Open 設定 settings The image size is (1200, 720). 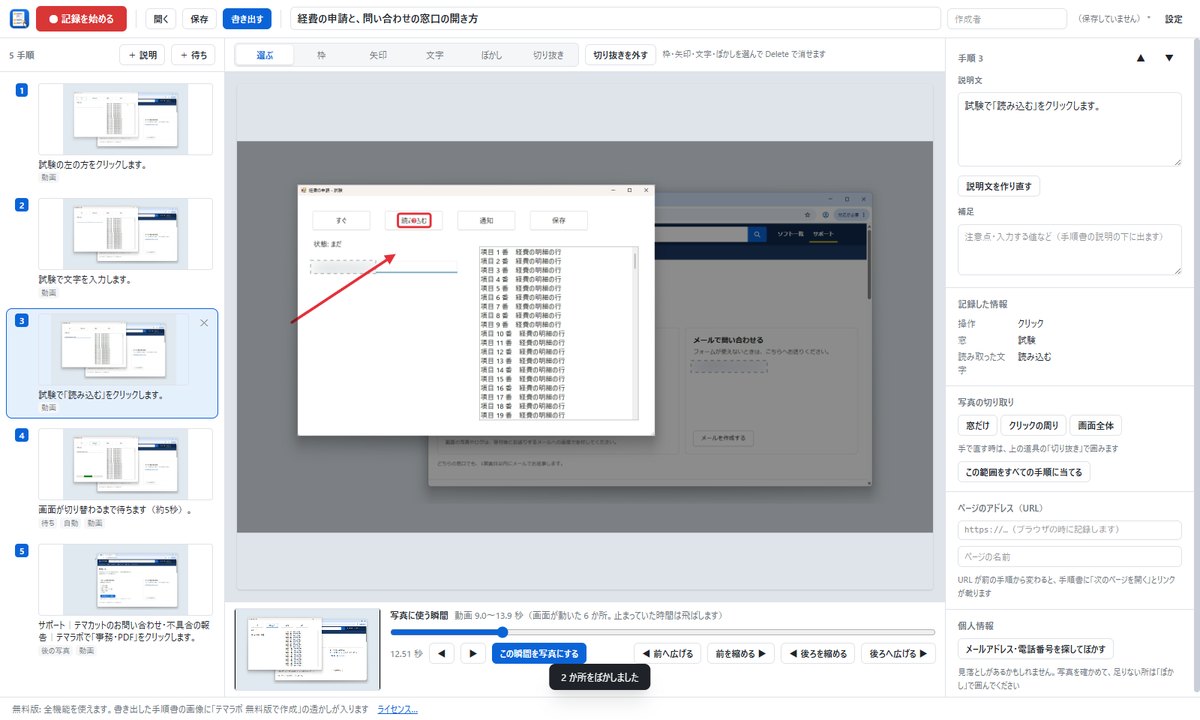1173,19
